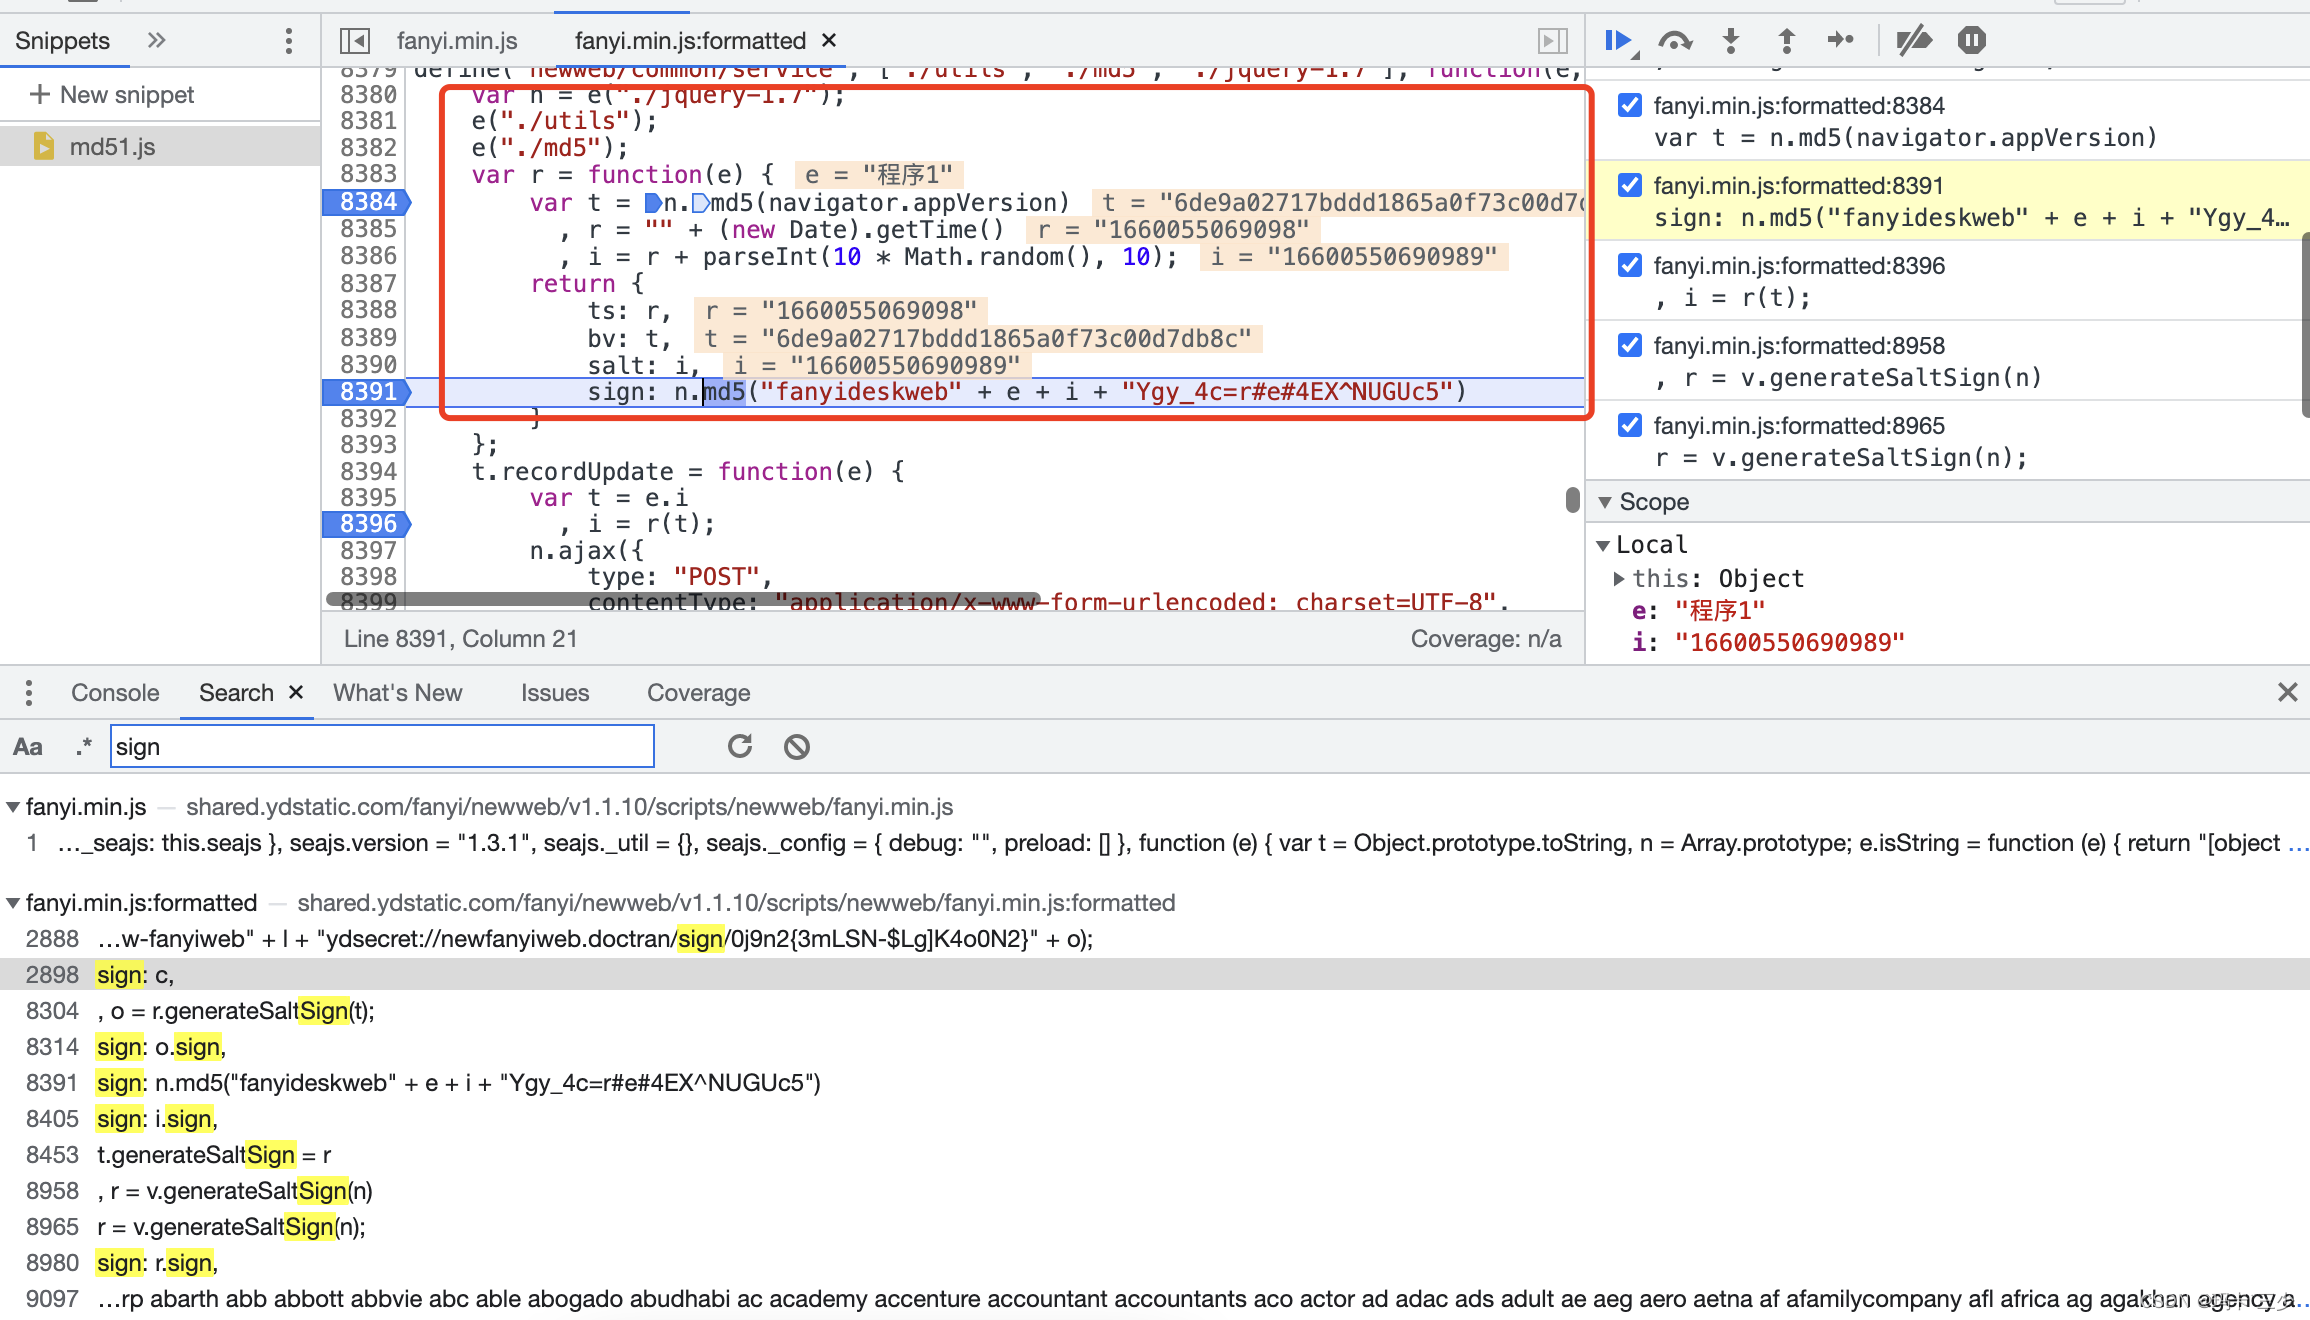
Task: Open the Snippets tab
Action: (x=63, y=41)
